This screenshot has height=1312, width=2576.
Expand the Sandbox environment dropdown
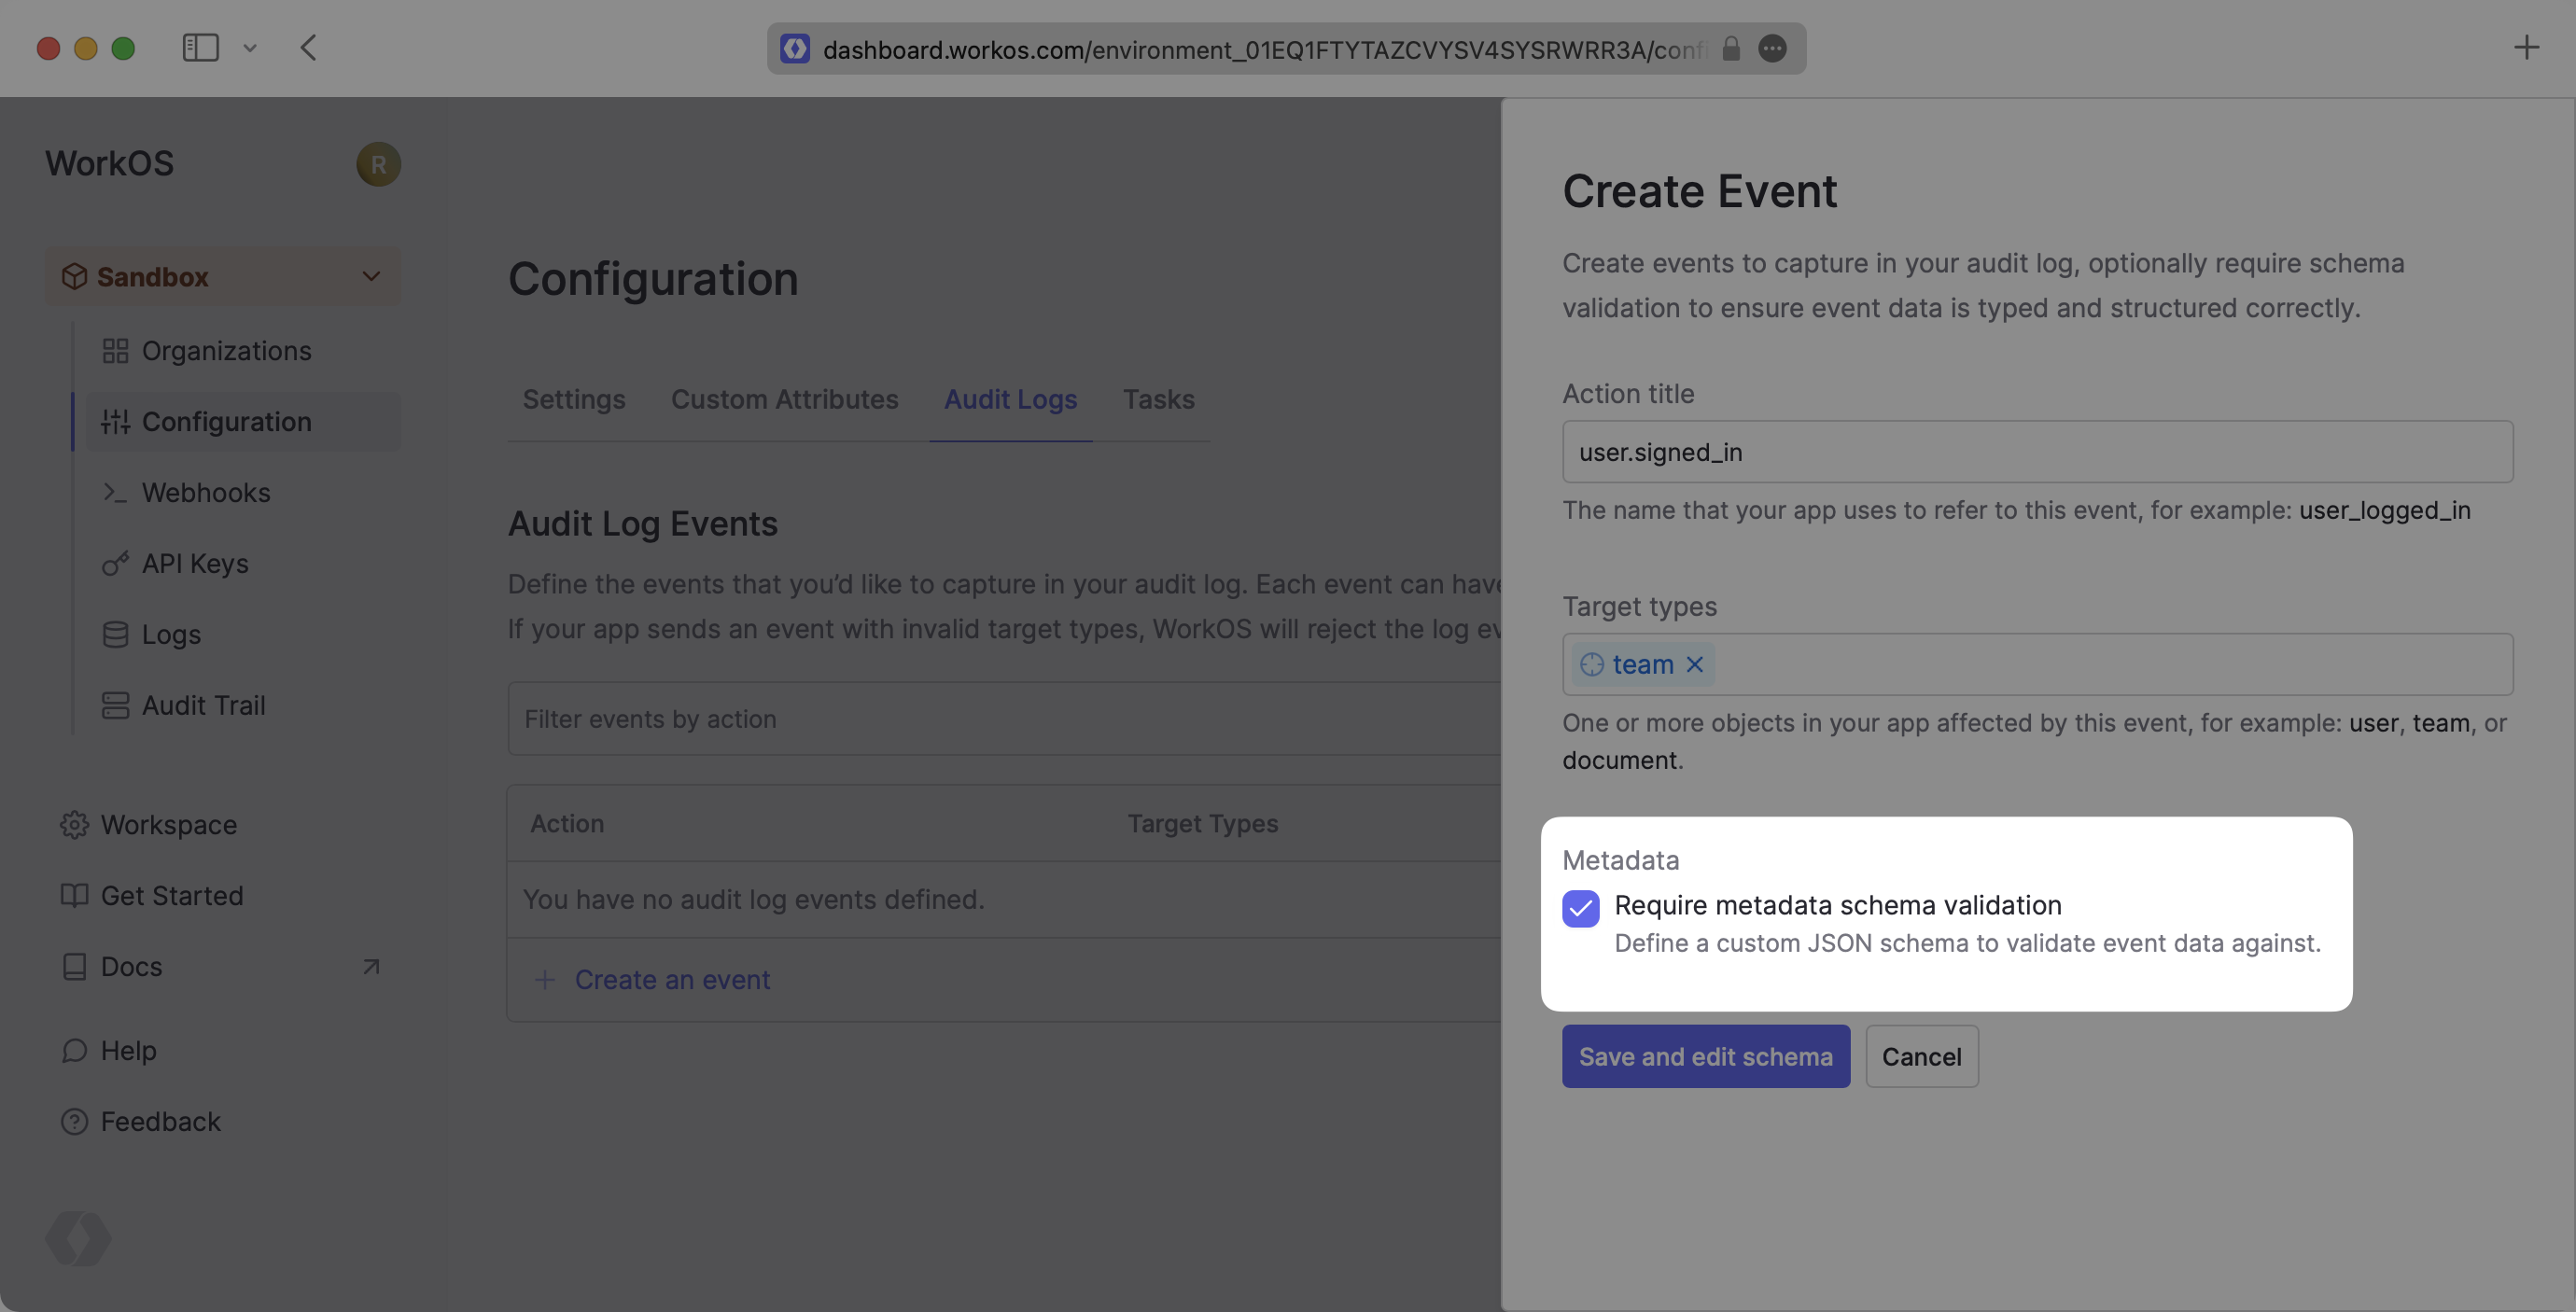point(371,277)
